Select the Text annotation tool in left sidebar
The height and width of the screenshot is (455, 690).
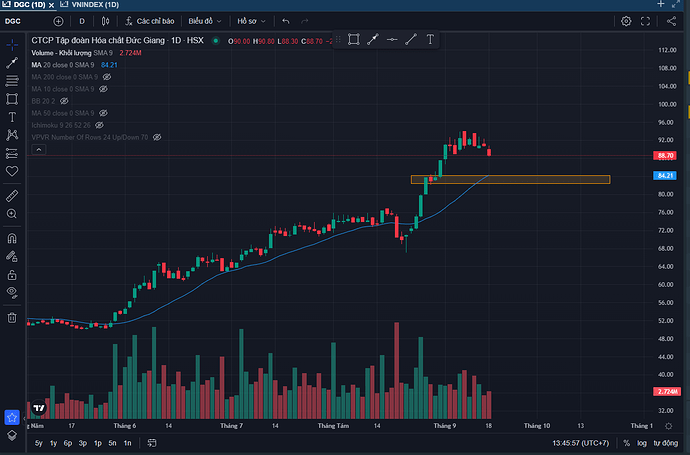12,116
